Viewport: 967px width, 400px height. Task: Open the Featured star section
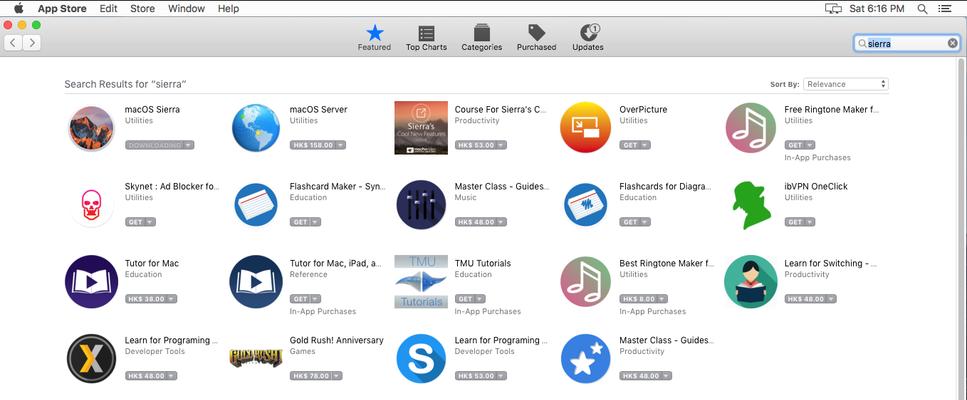[x=374, y=38]
